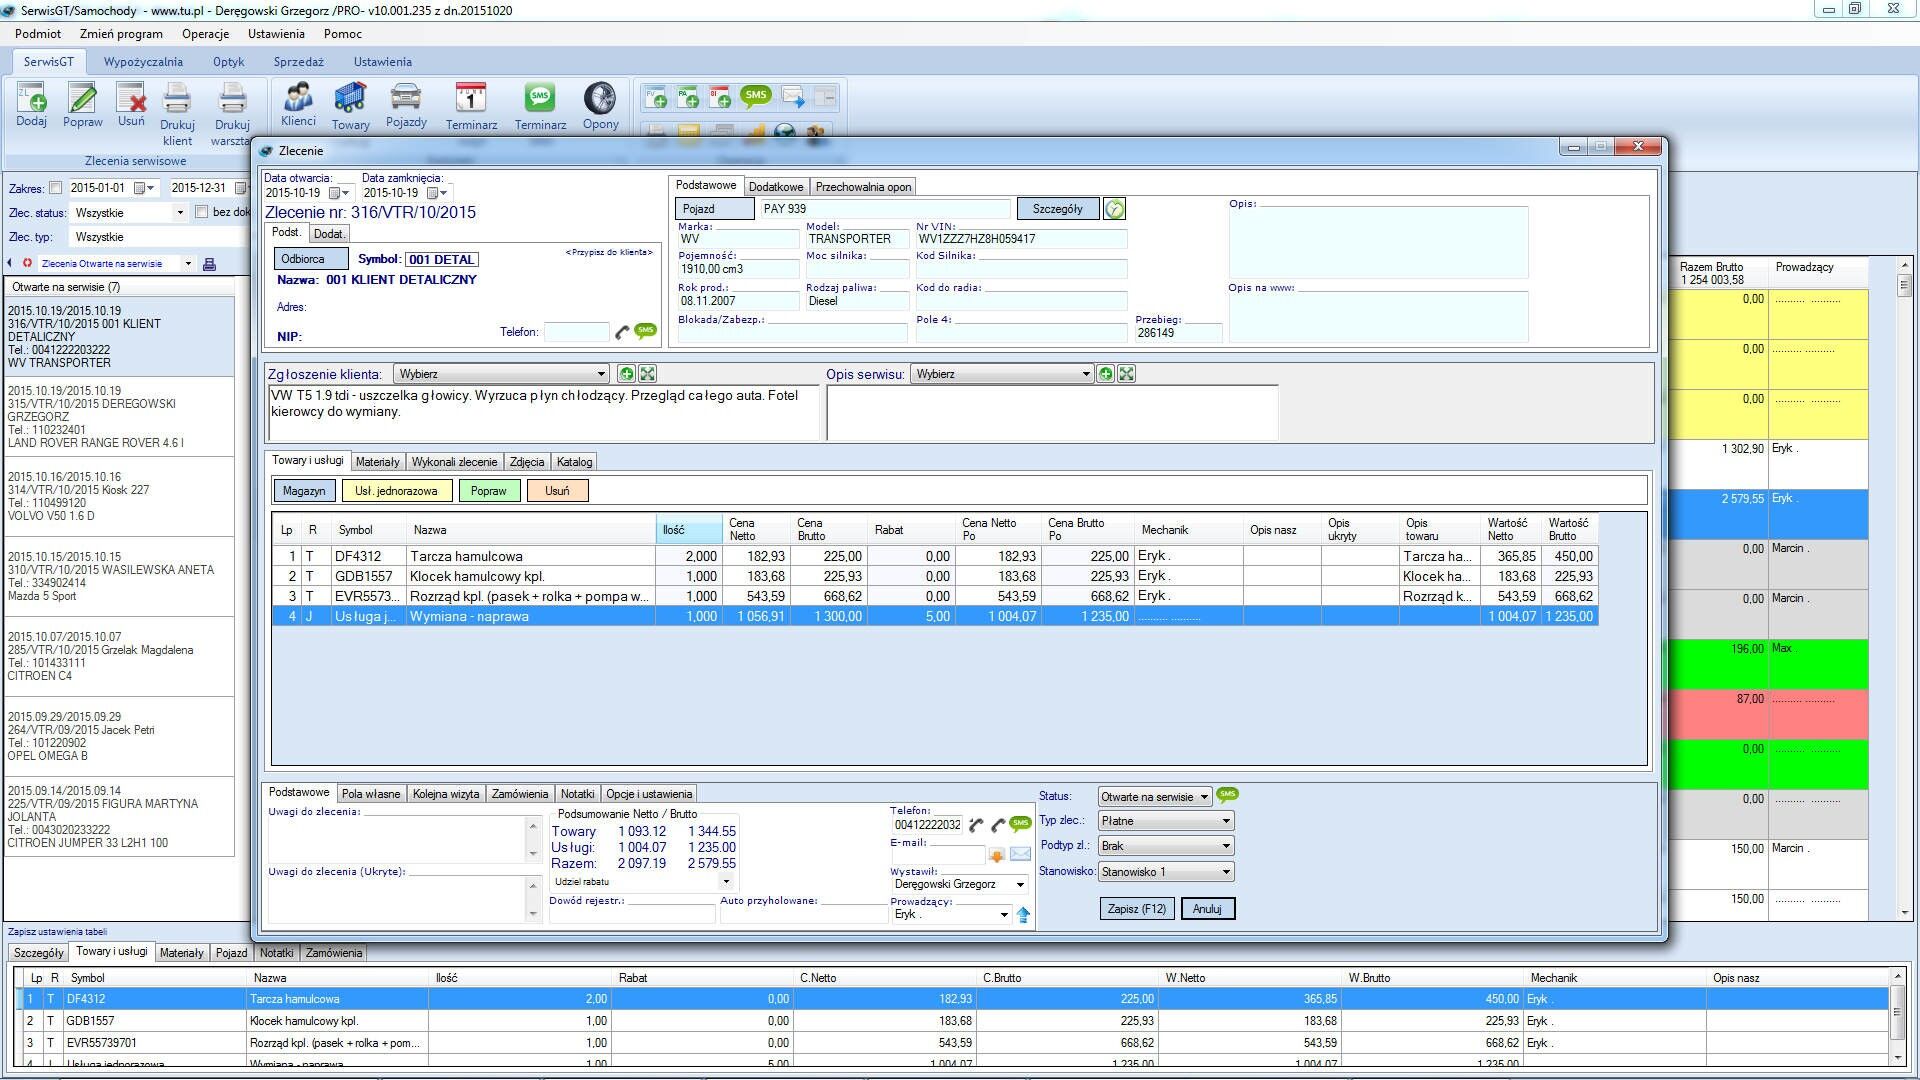Click the yellow Usł. jednorazowa button
The width and height of the screenshot is (1920, 1080).
point(396,491)
